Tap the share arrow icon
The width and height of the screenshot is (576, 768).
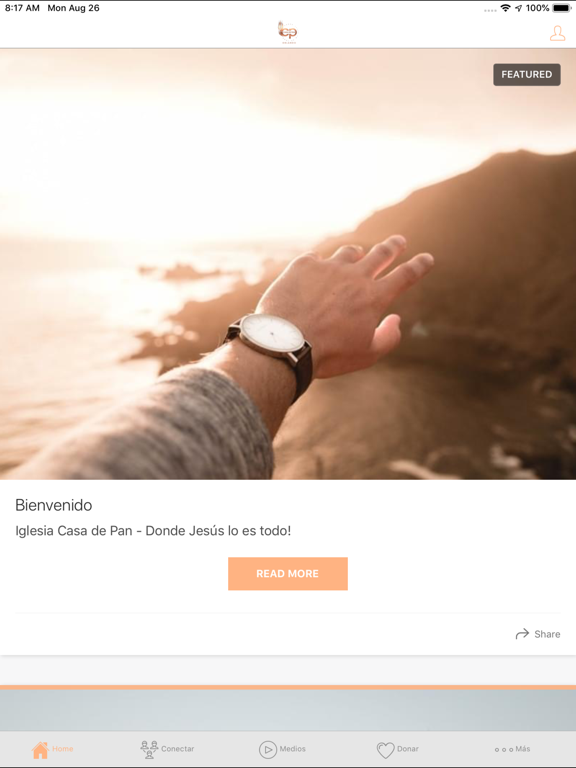522,634
